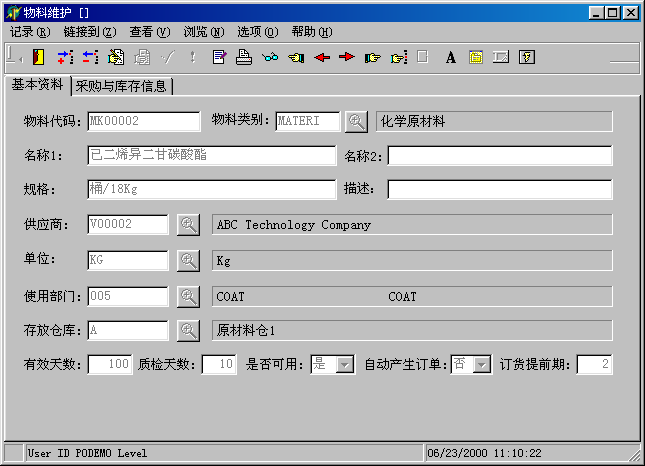Image resolution: width=645 pixels, height=466 pixels.
Task: Go to next record with red right arrow
Action: click(x=347, y=57)
